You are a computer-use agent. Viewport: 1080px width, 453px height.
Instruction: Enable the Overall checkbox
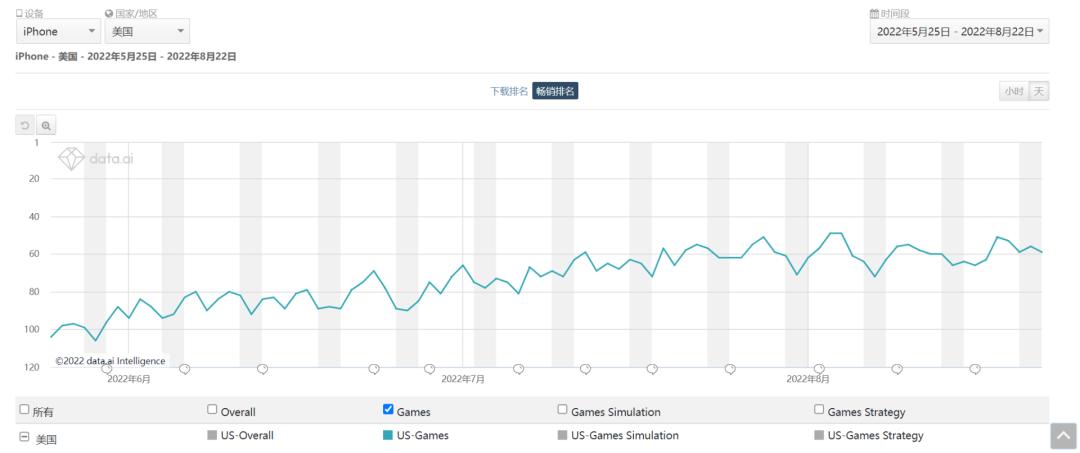click(212, 409)
